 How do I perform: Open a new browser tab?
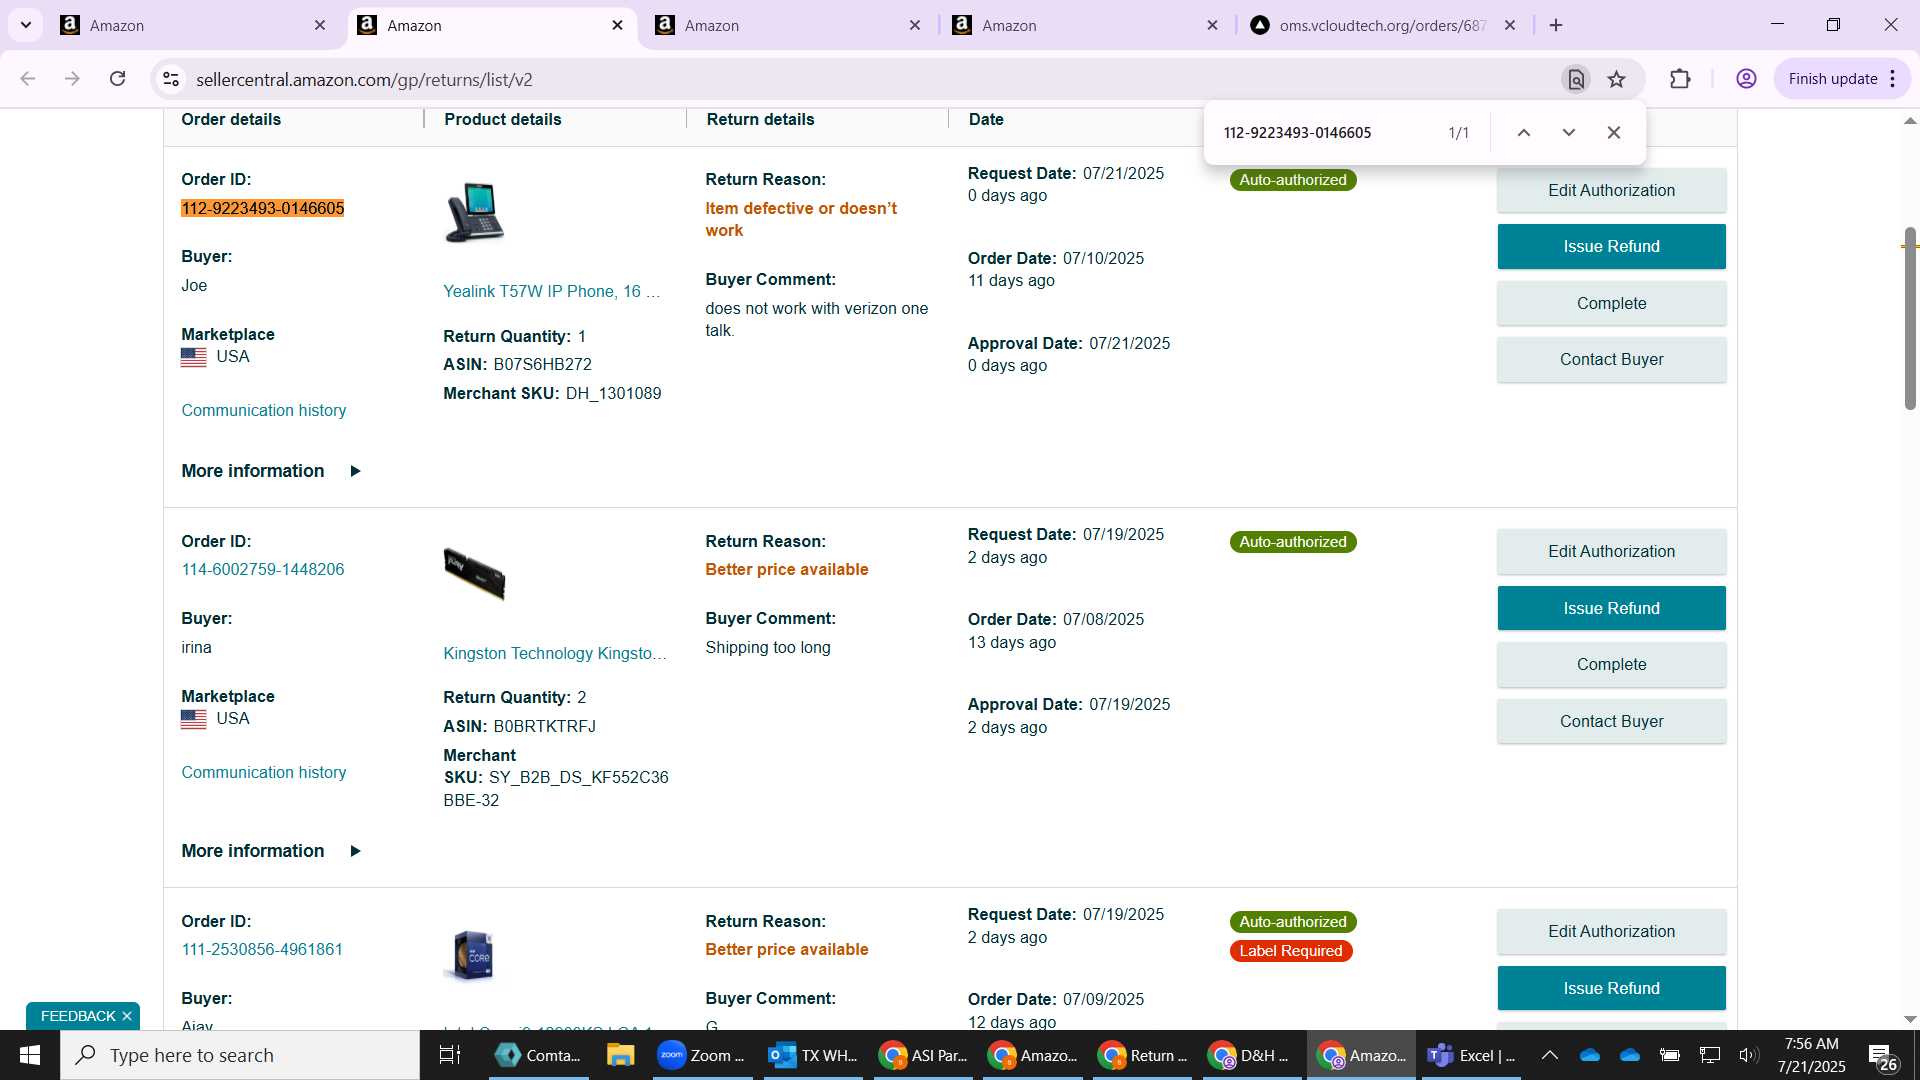click(x=1556, y=25)
